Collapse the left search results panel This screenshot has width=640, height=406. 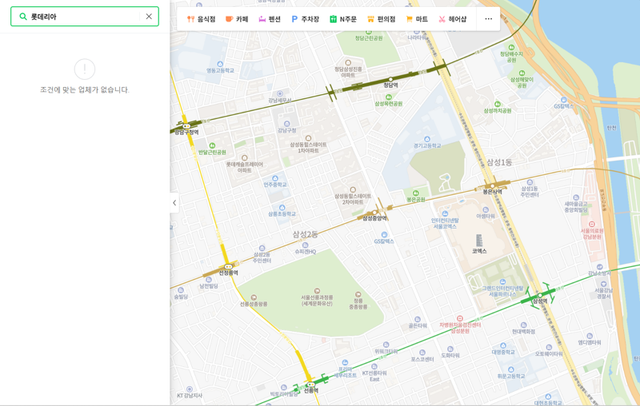click(x=174, y=203)
